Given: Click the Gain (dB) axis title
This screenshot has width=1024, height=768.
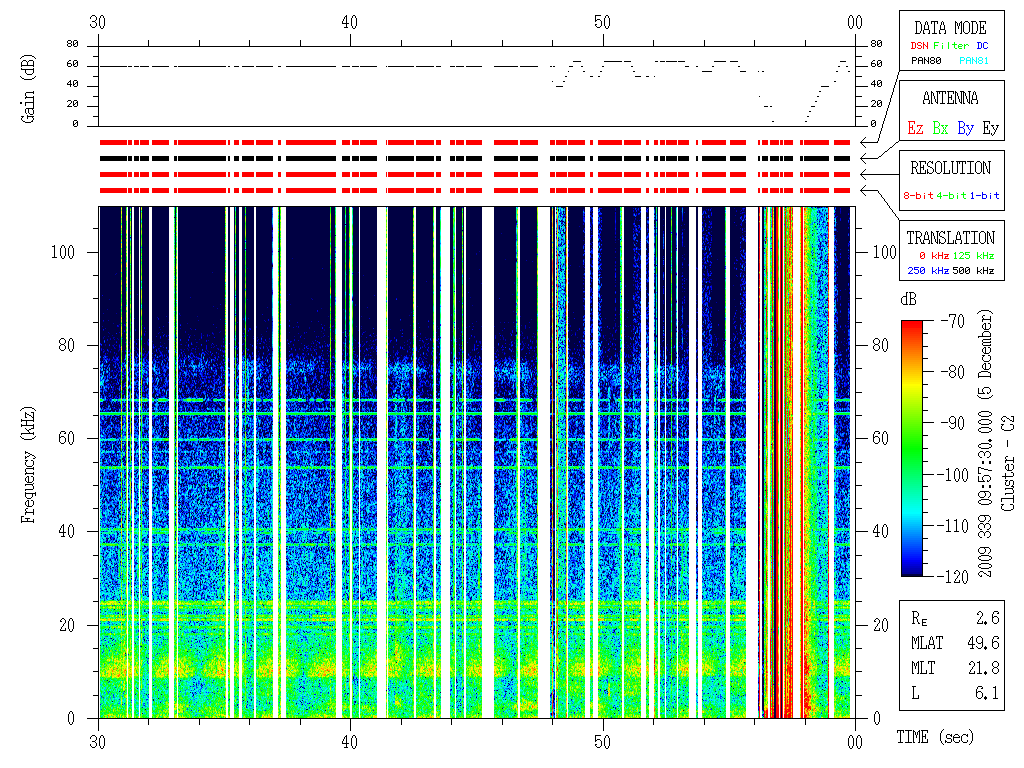Looking at the screenshot, I should pyautogui.click(x=29, y=86).
